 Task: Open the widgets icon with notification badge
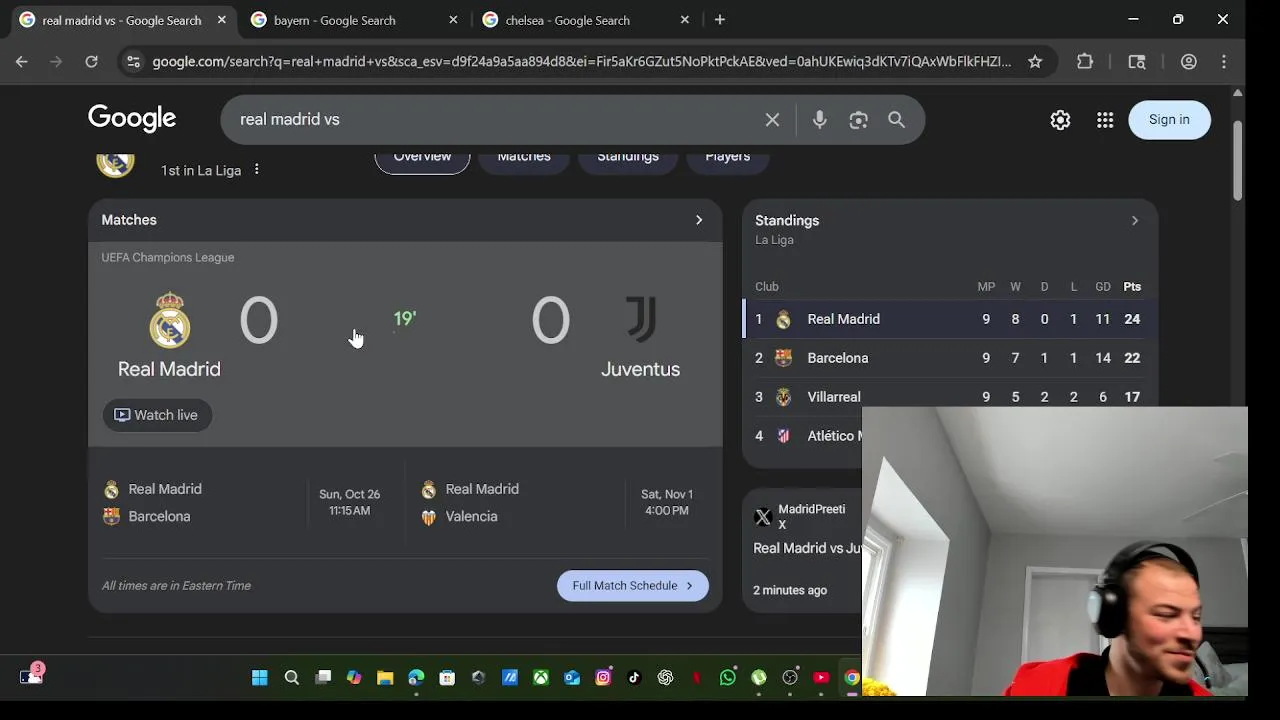point(31,675)
